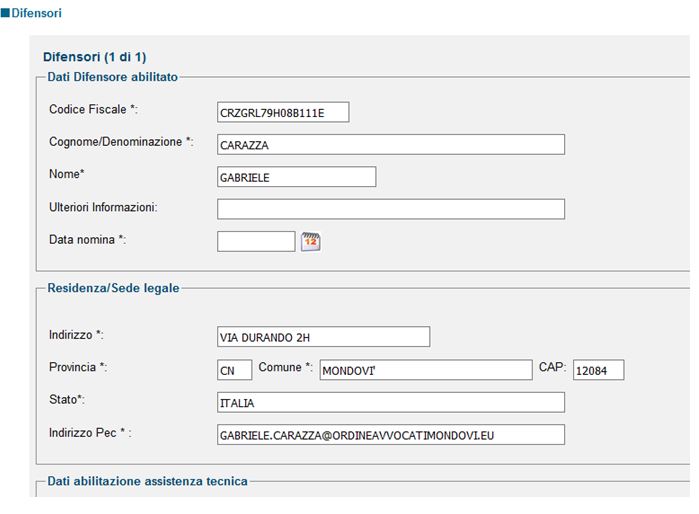Select the Nome field with GABRIELE
This screenshot has height=514, width=699.
296,177
